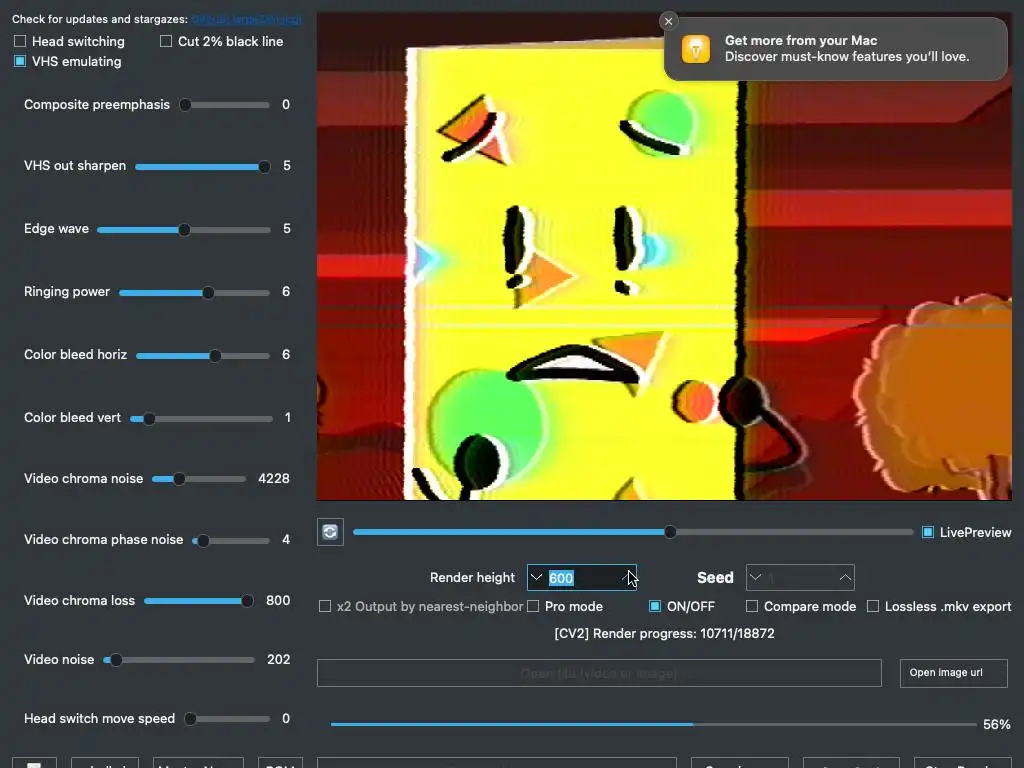Enable the Head switching checkbox
Screen dimensions: 1024x768
click(20, 41)
